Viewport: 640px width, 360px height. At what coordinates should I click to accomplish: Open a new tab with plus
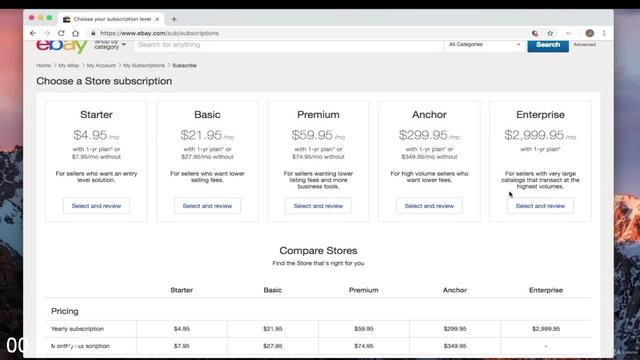point(174,19)
